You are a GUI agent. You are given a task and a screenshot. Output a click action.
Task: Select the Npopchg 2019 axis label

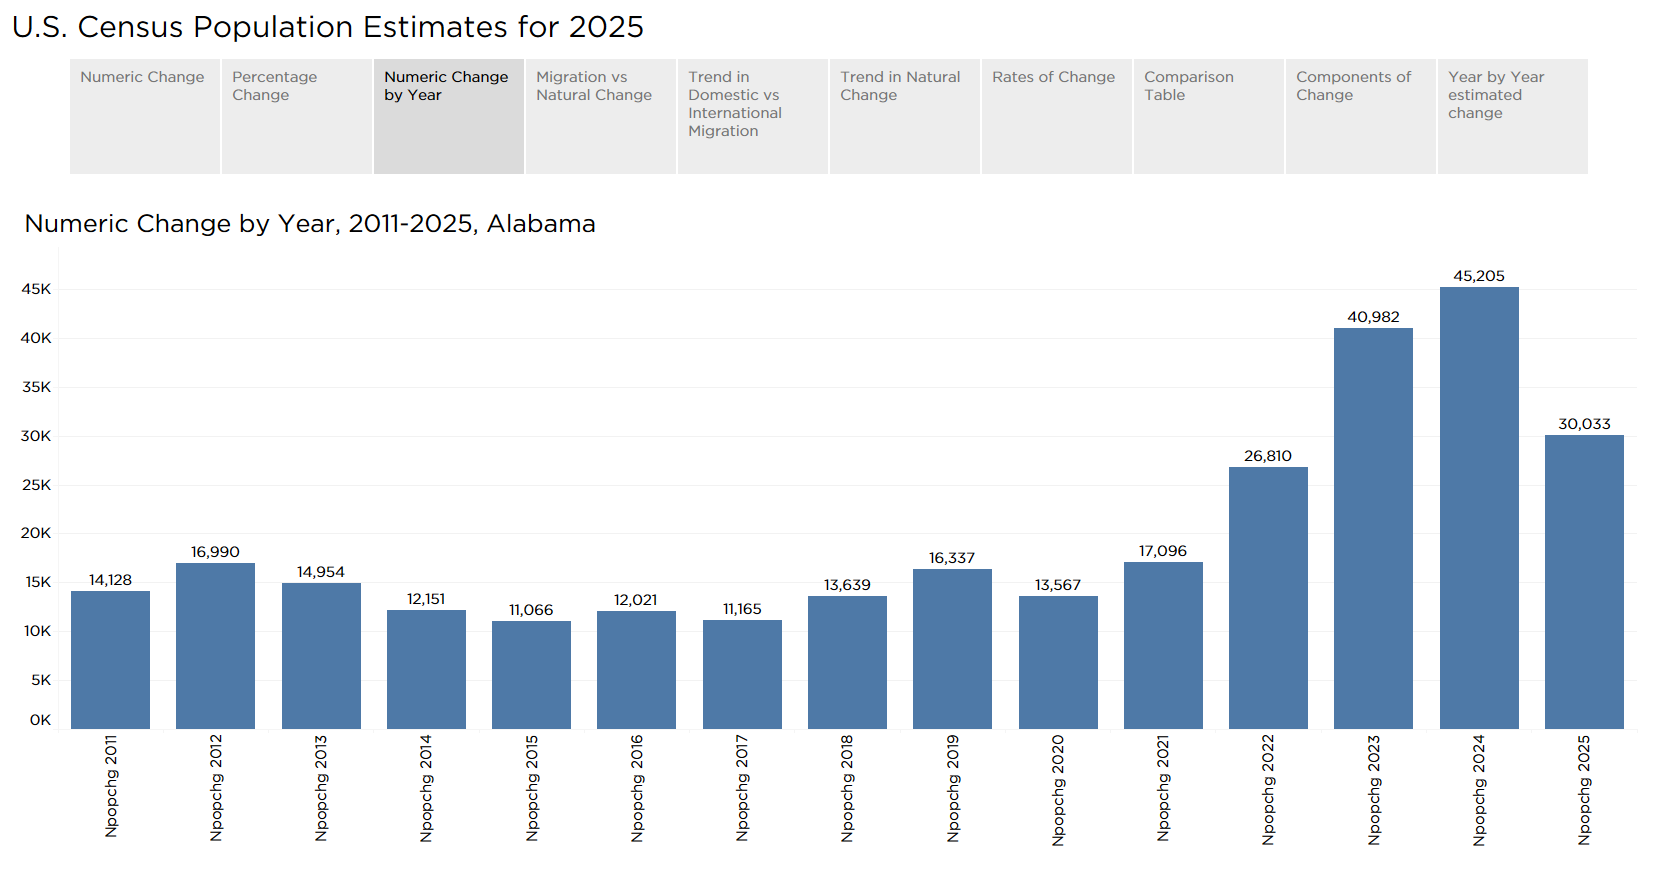point(953,789)
